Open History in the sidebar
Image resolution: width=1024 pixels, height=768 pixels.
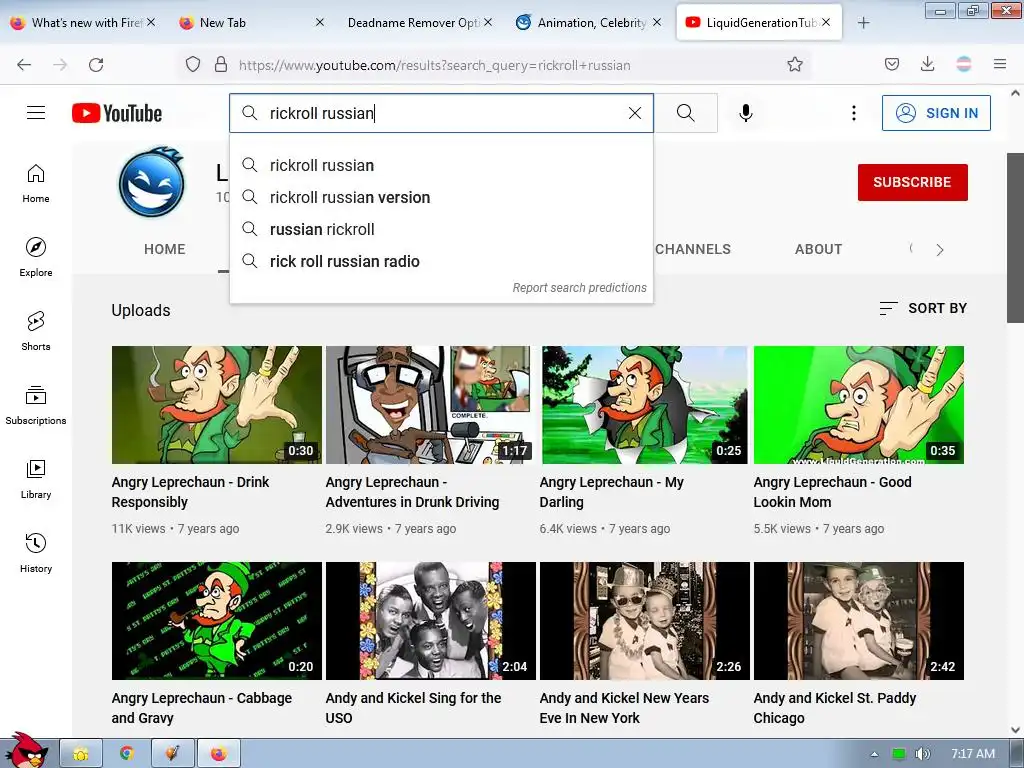[x=36, y=553]
